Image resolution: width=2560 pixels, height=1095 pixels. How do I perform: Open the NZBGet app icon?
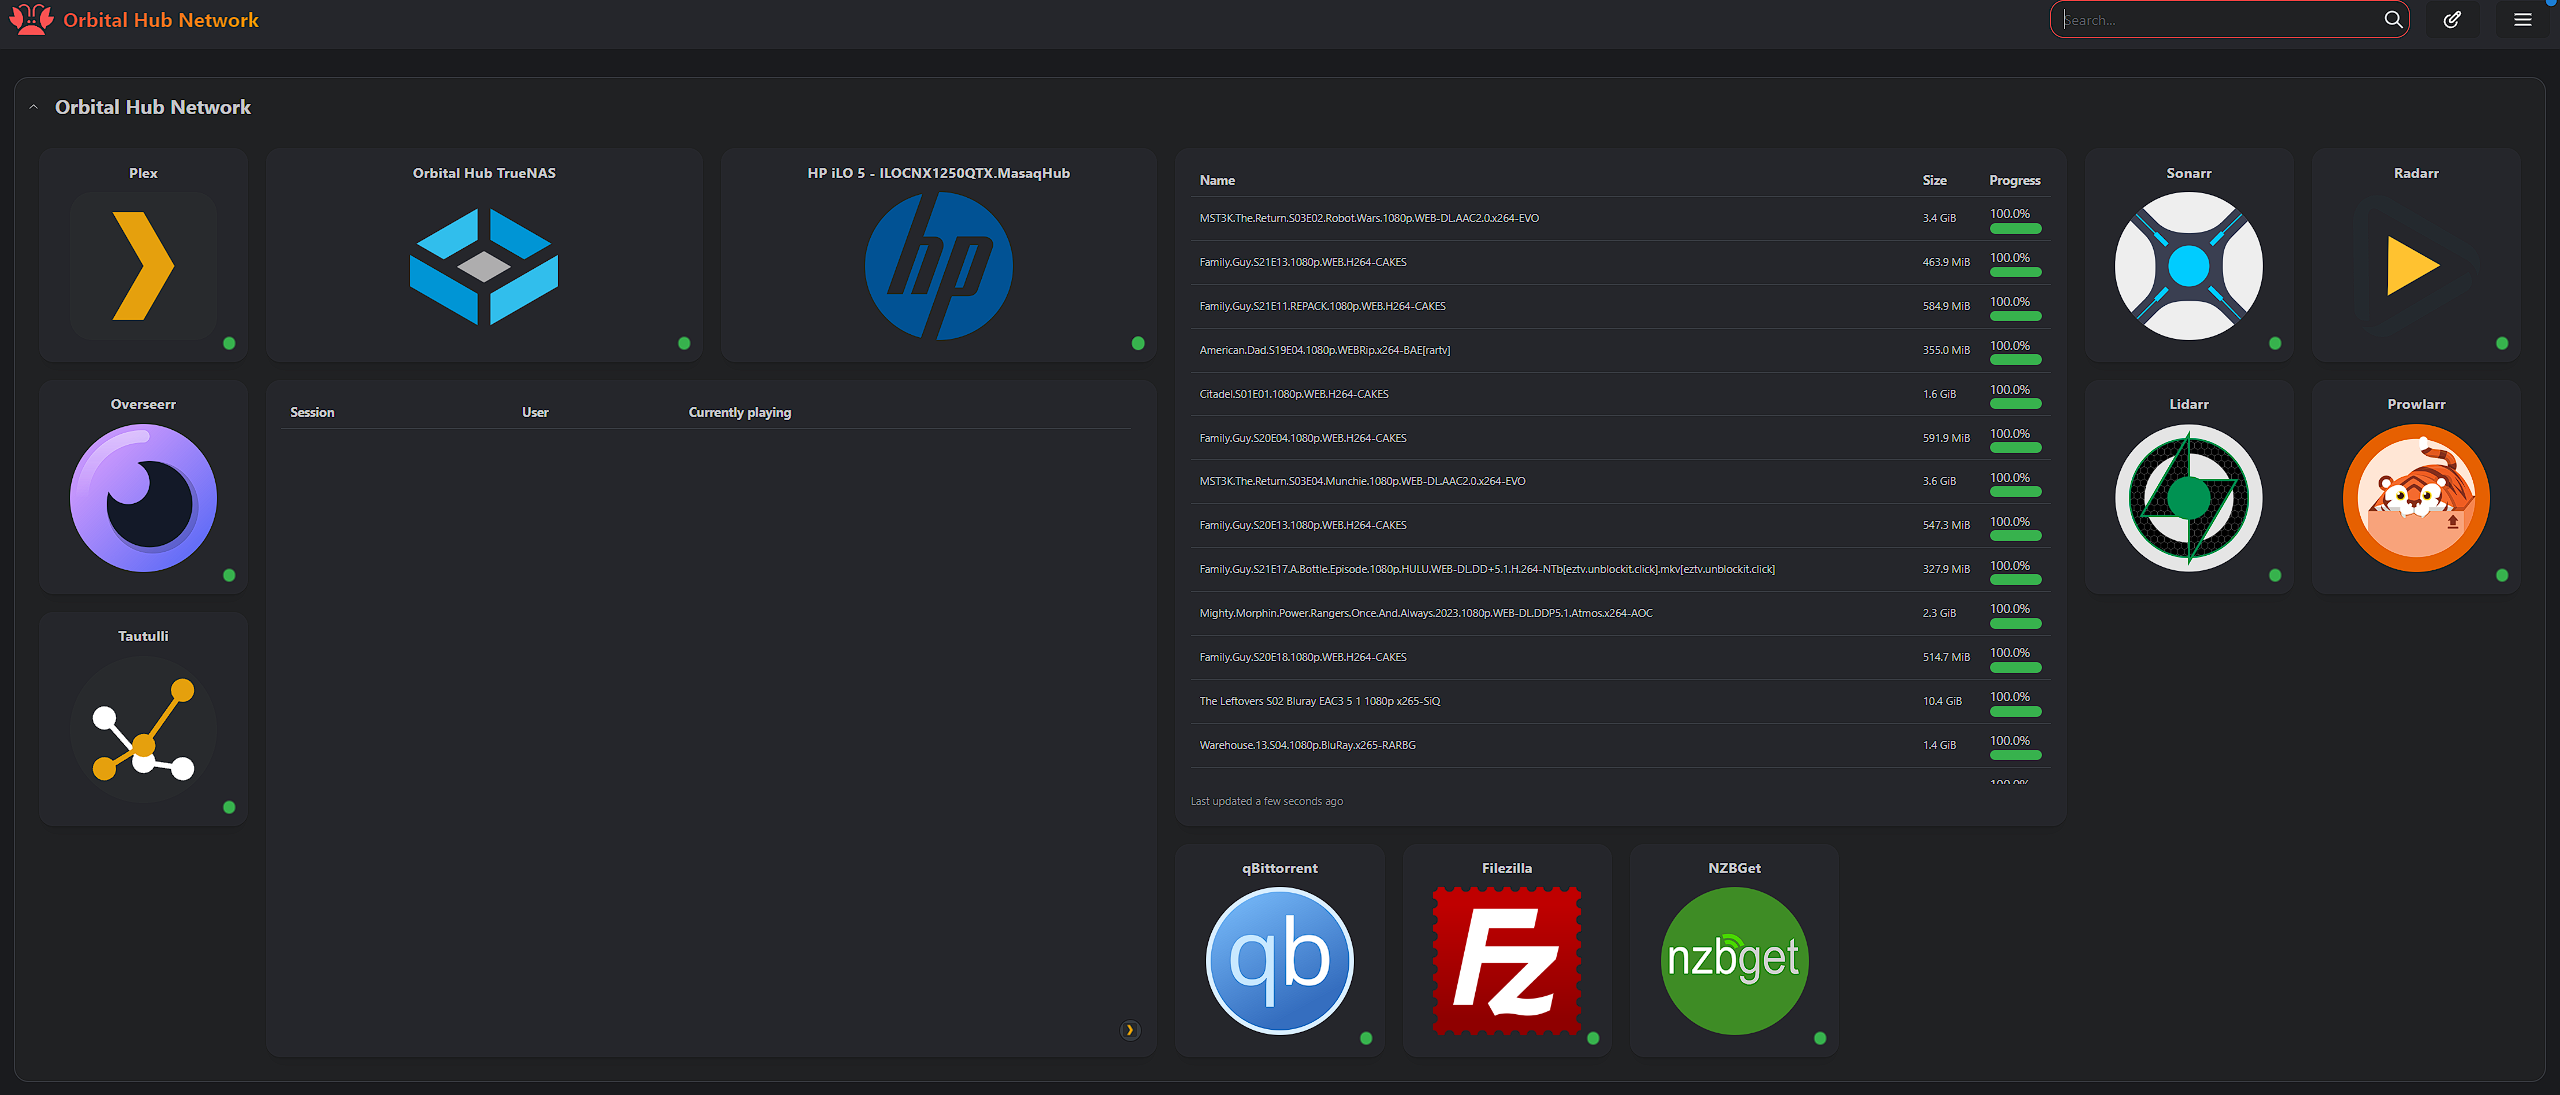(x=1734, y=961)
